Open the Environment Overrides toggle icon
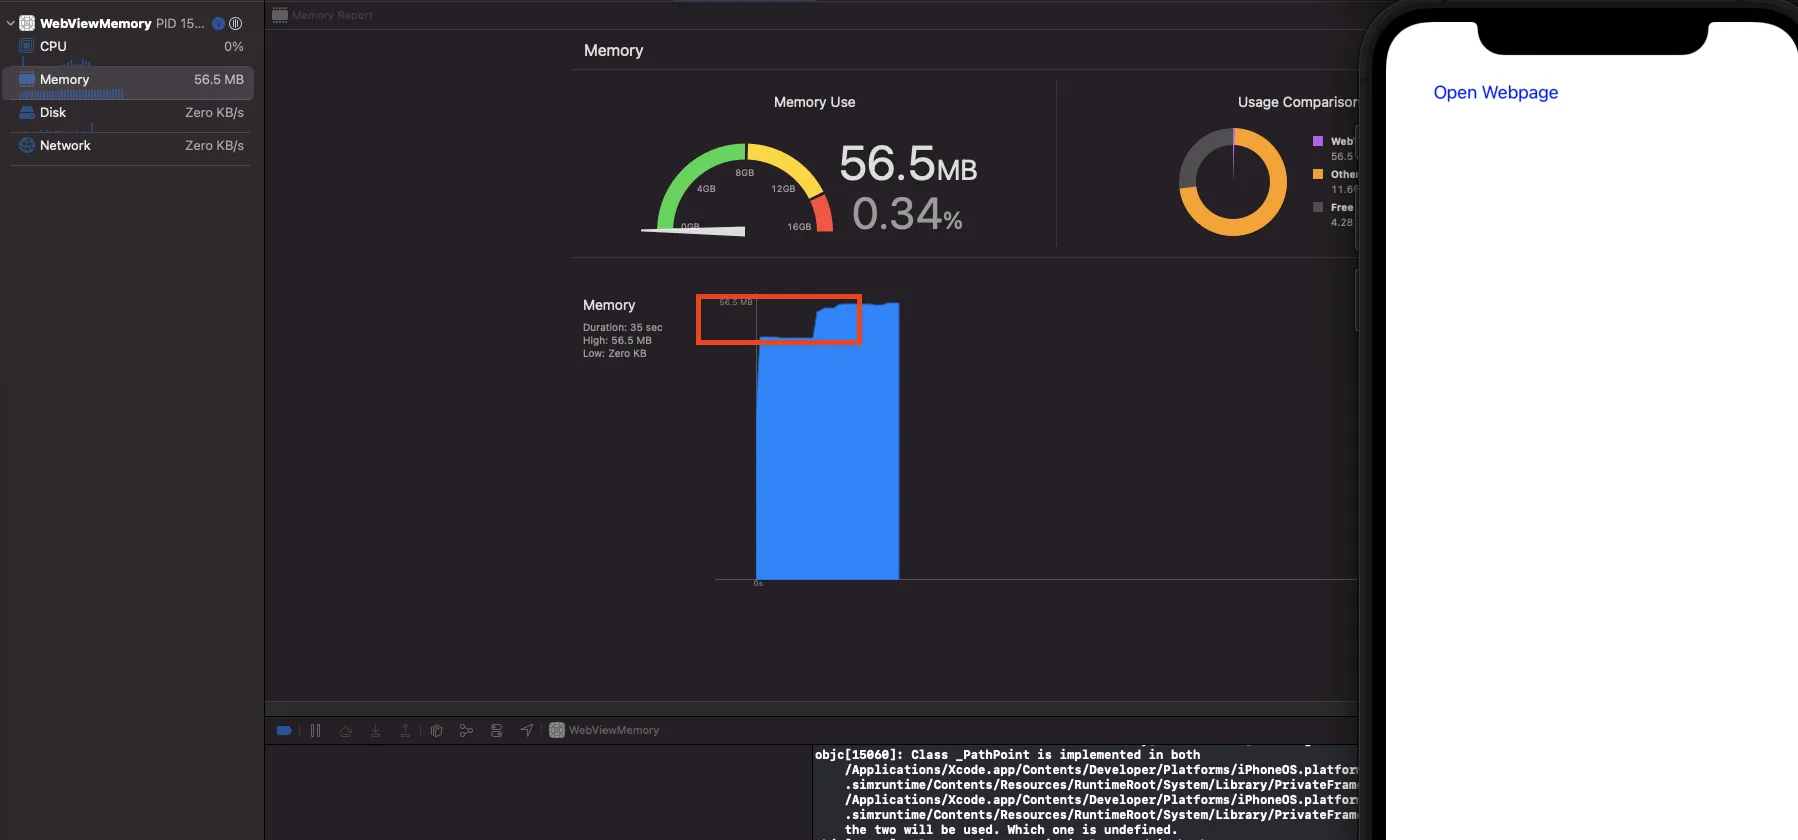This screenshot has width=1798, height=840. (496, 731)
